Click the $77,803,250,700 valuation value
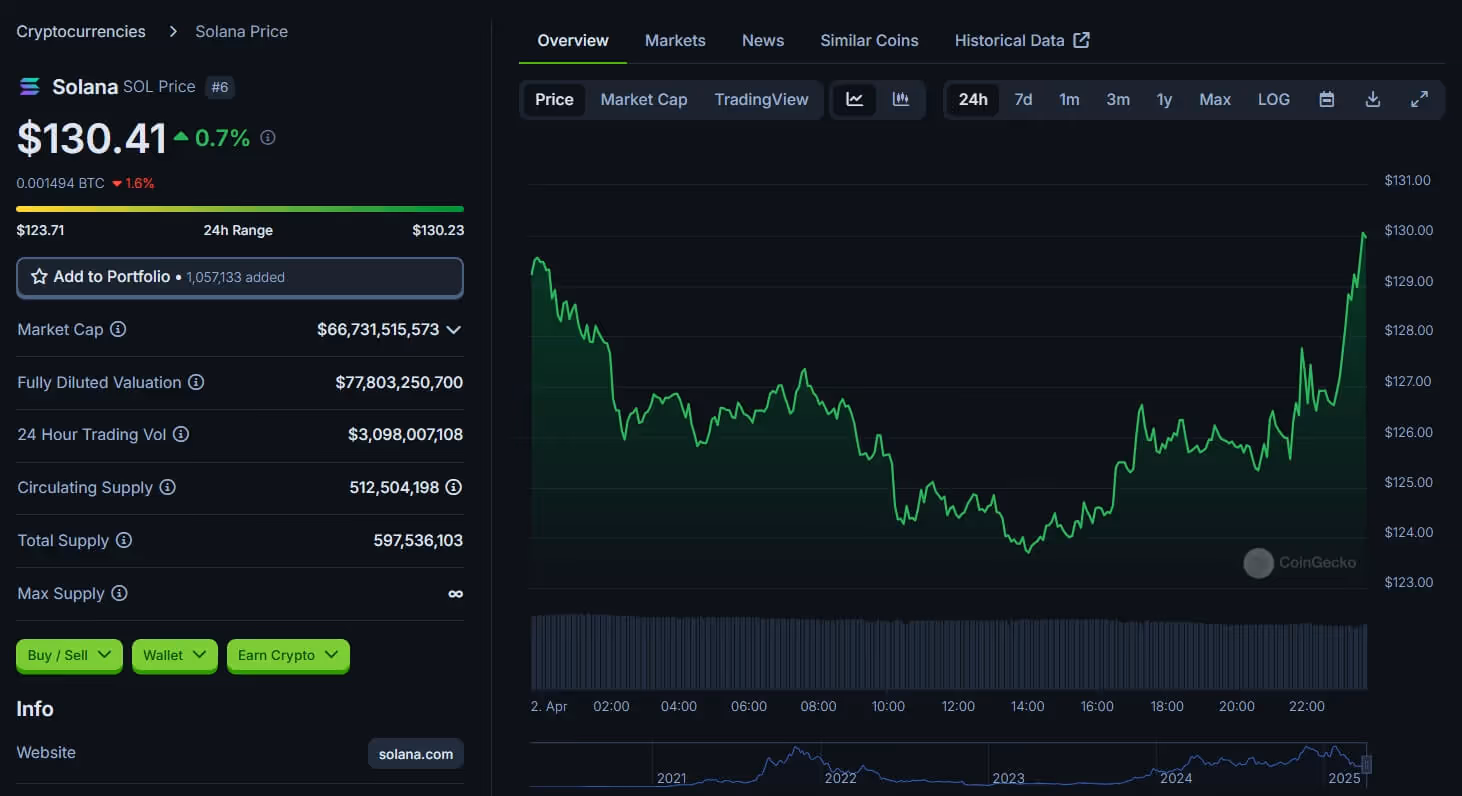Viewport: 1462px width, 796px height. pyautogui.click(x=399, y=382)
